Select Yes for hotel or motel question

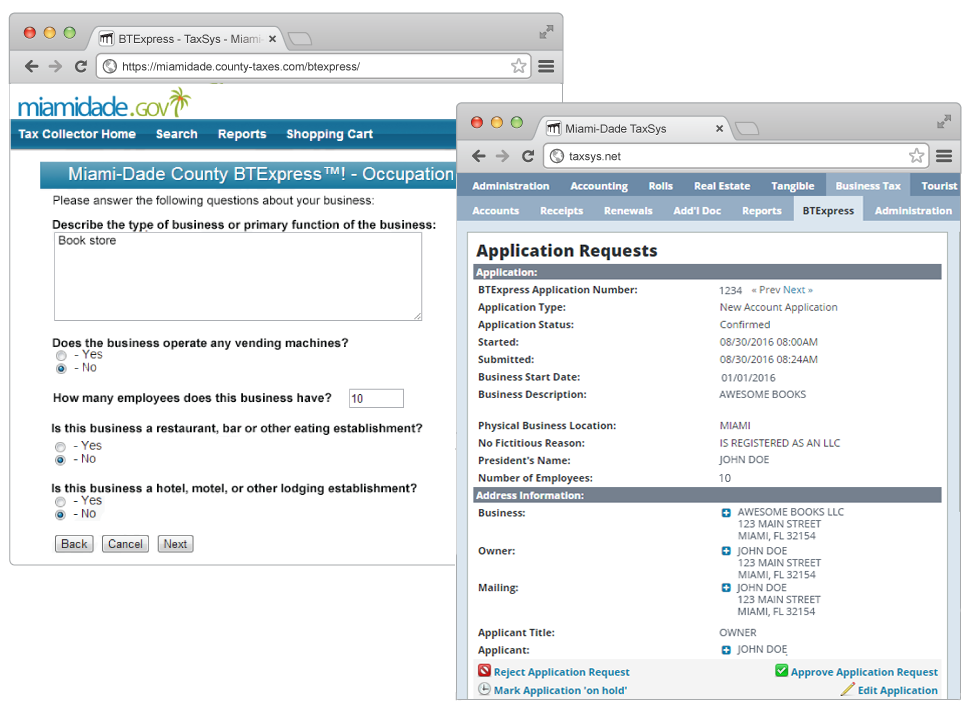coord(60,502)
